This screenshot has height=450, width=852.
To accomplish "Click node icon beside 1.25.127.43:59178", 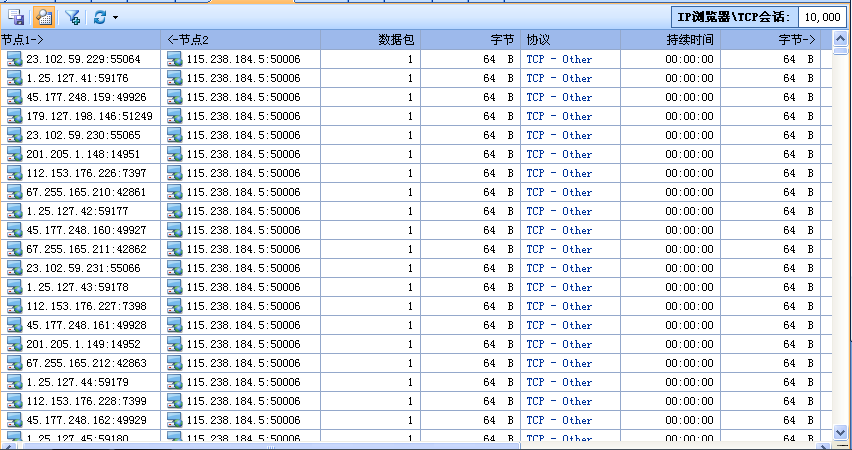I will (15, 288).
